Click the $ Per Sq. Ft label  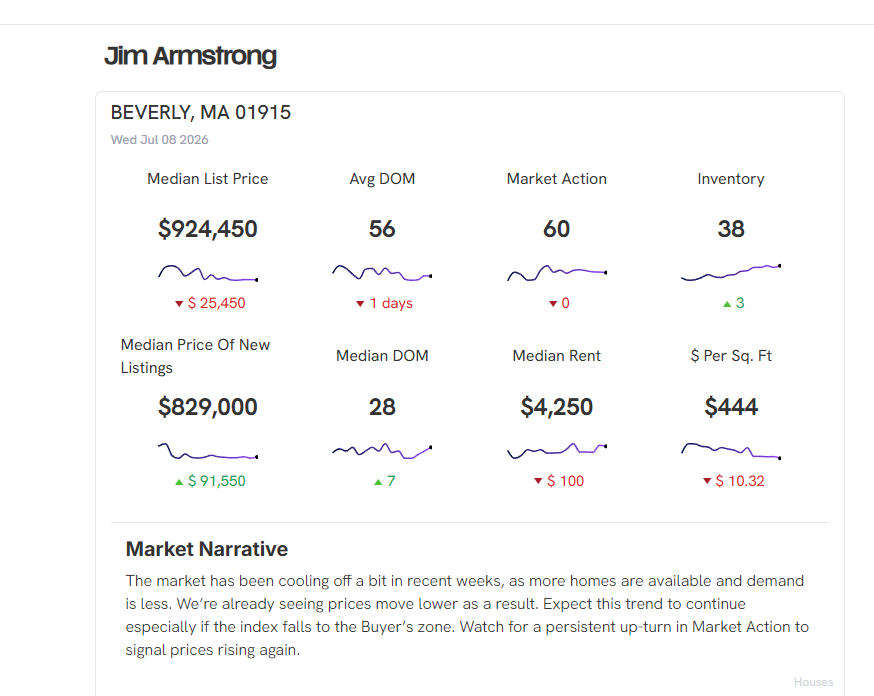click(731, 356)
